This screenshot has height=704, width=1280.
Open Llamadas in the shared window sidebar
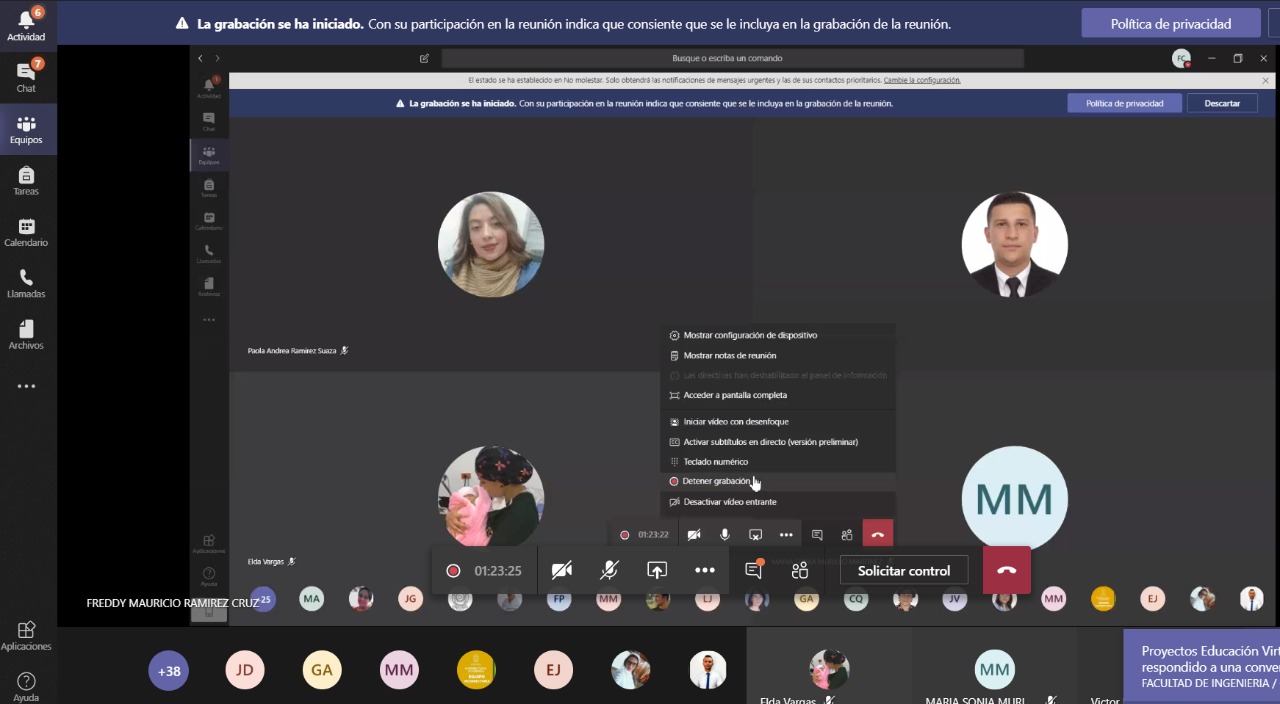pyautogui.click(x=209, y=254)
